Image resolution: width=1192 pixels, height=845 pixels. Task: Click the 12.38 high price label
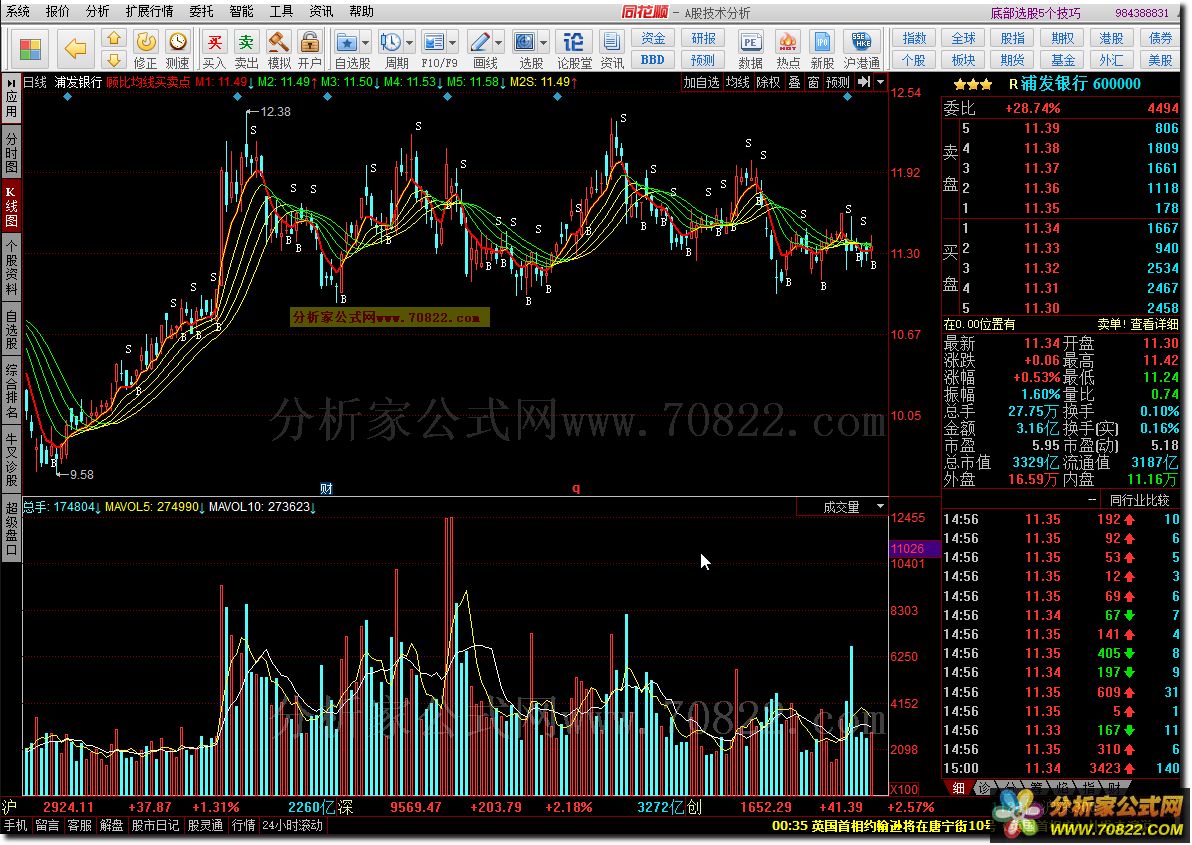click(275, 112)
